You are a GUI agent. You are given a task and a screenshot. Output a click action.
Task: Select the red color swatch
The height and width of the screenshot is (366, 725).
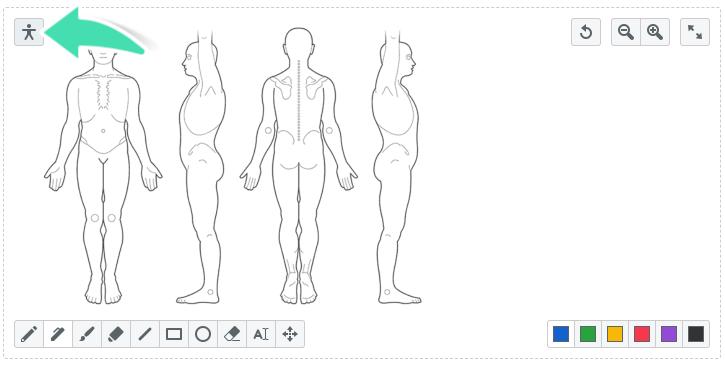(642, 334)
